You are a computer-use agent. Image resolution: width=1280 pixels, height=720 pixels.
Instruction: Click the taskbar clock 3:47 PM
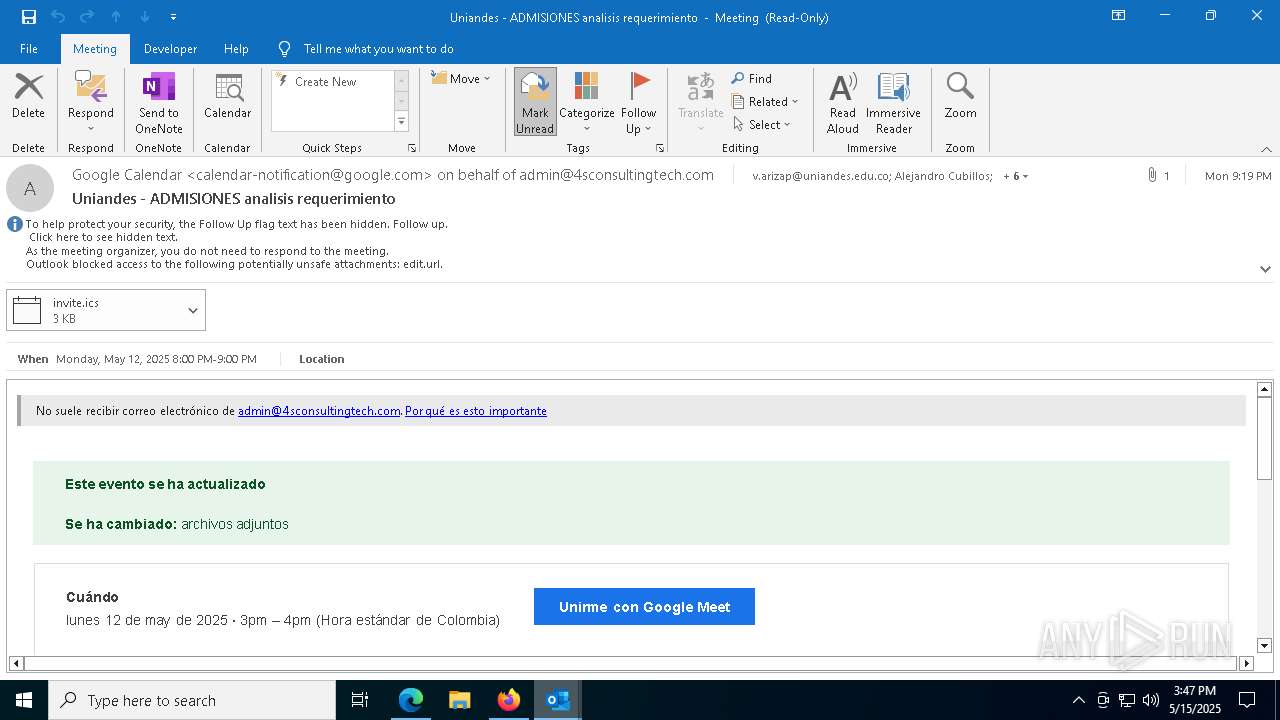1195,691
